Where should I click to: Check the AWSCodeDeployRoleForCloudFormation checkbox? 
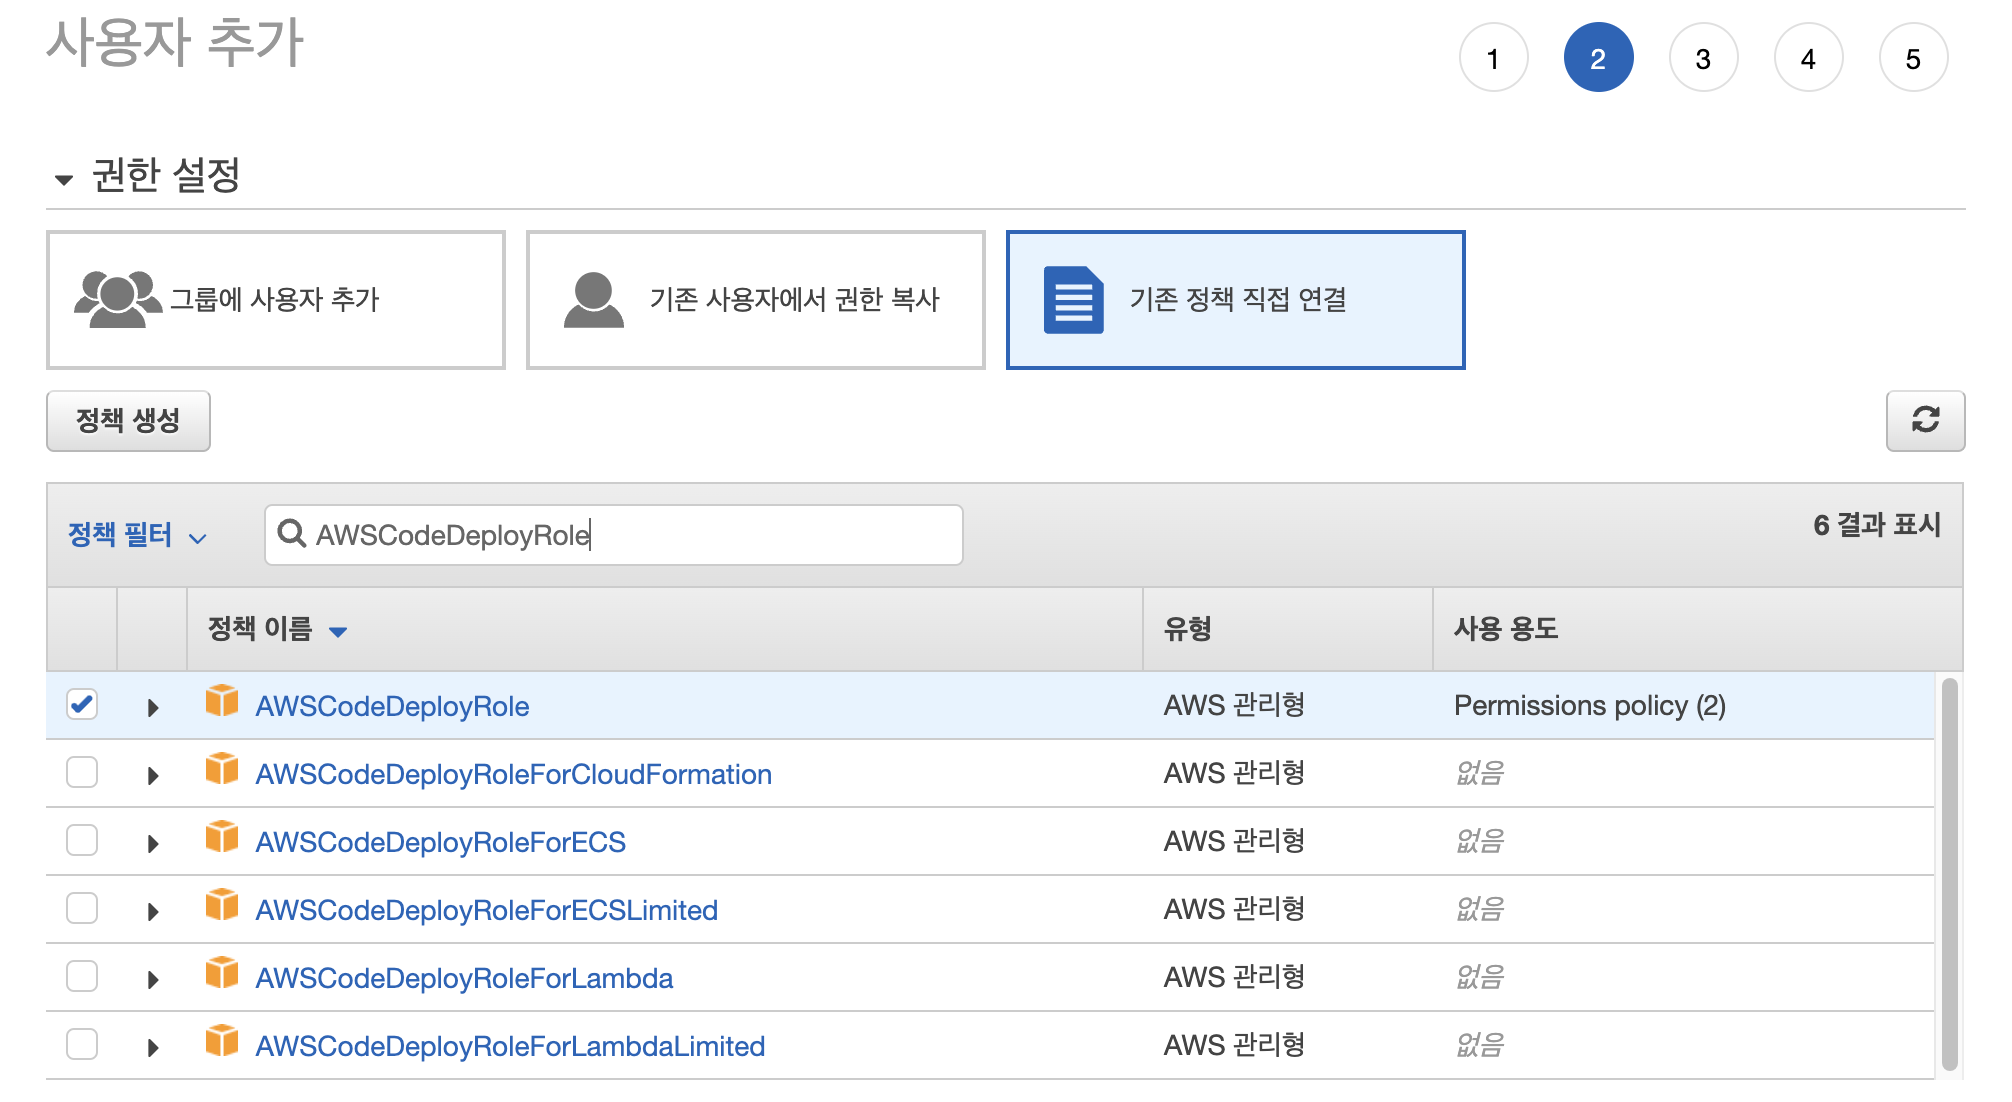coord(82,773)
